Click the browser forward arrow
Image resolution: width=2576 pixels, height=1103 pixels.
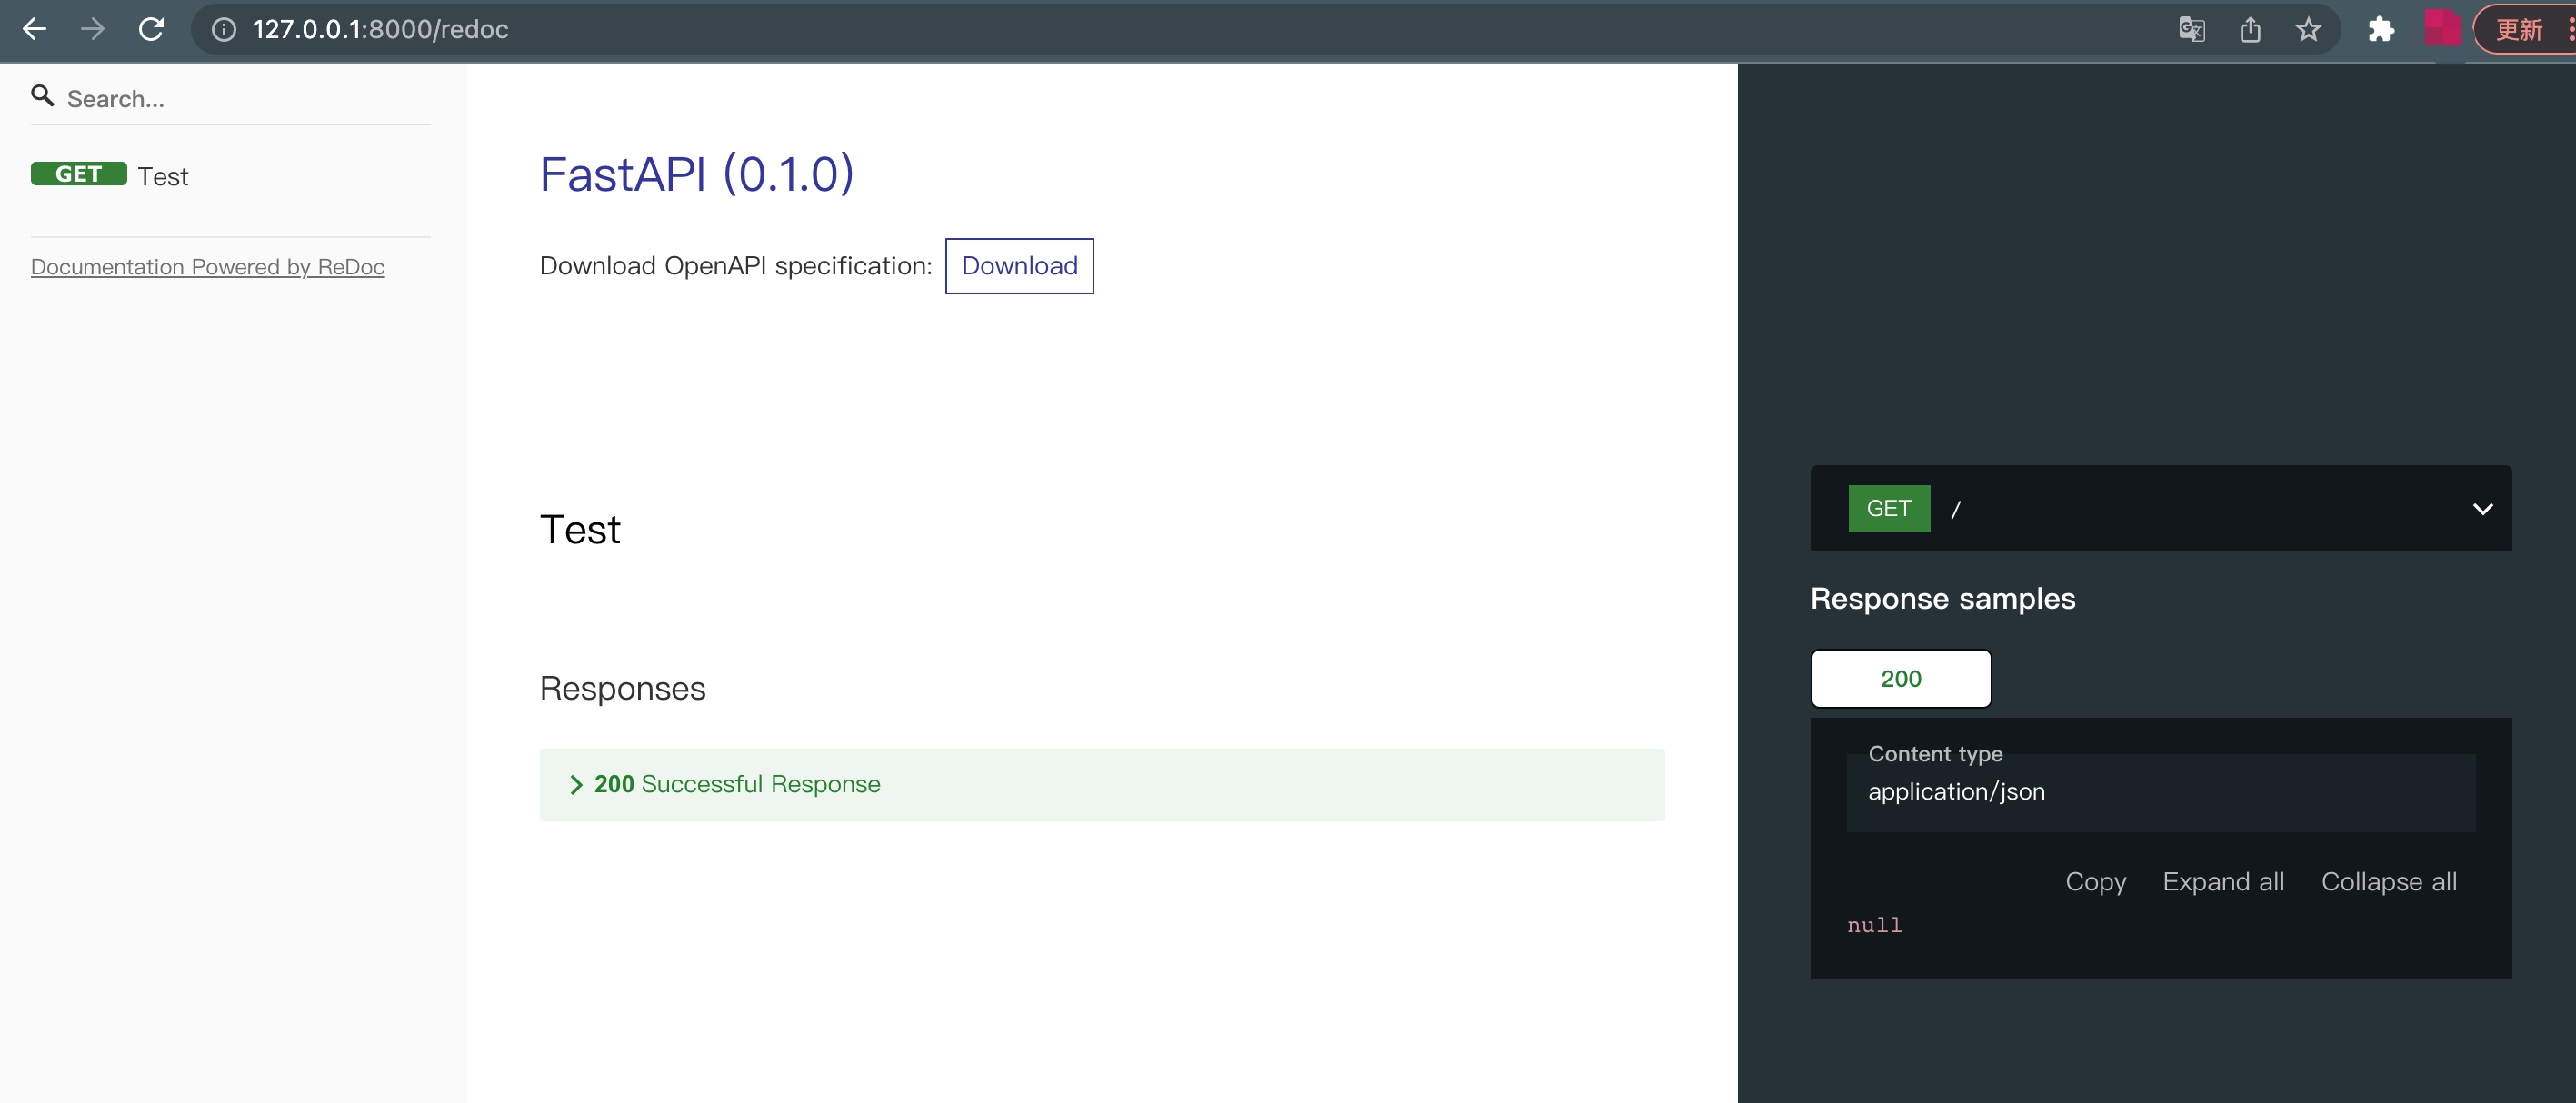[93, 29]
